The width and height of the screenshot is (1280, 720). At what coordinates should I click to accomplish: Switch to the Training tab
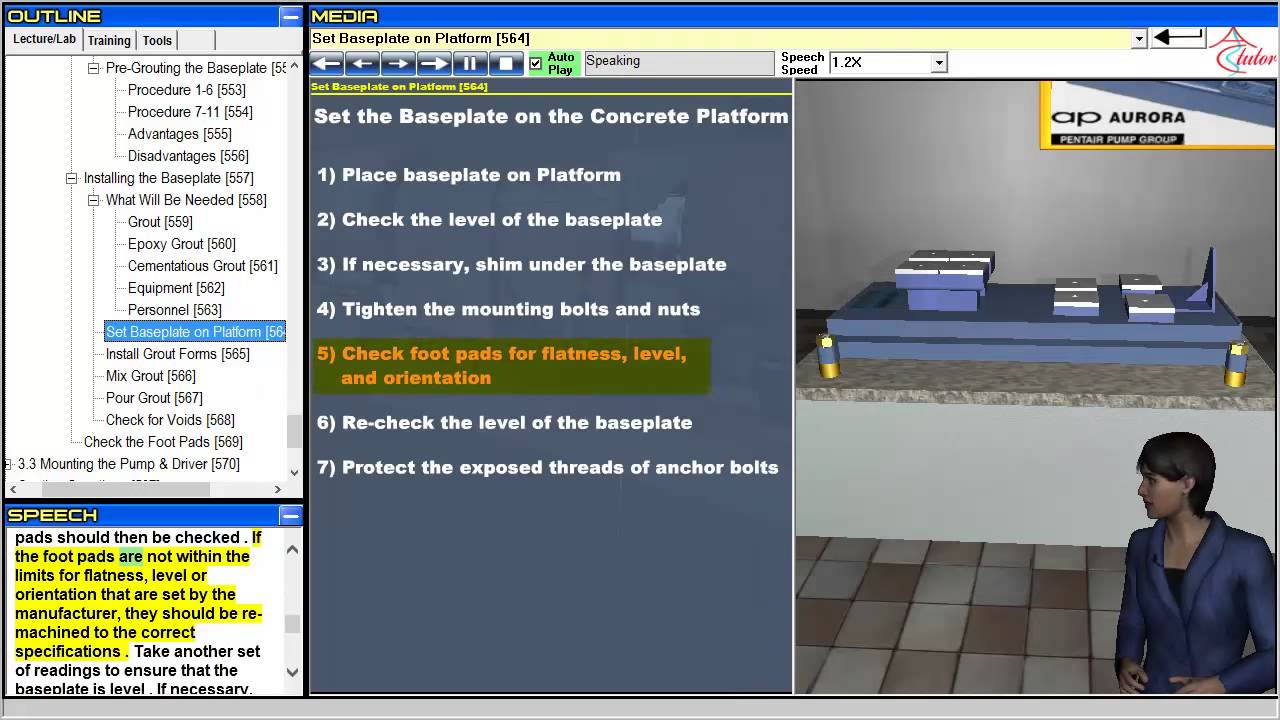(x=109, y=41)
